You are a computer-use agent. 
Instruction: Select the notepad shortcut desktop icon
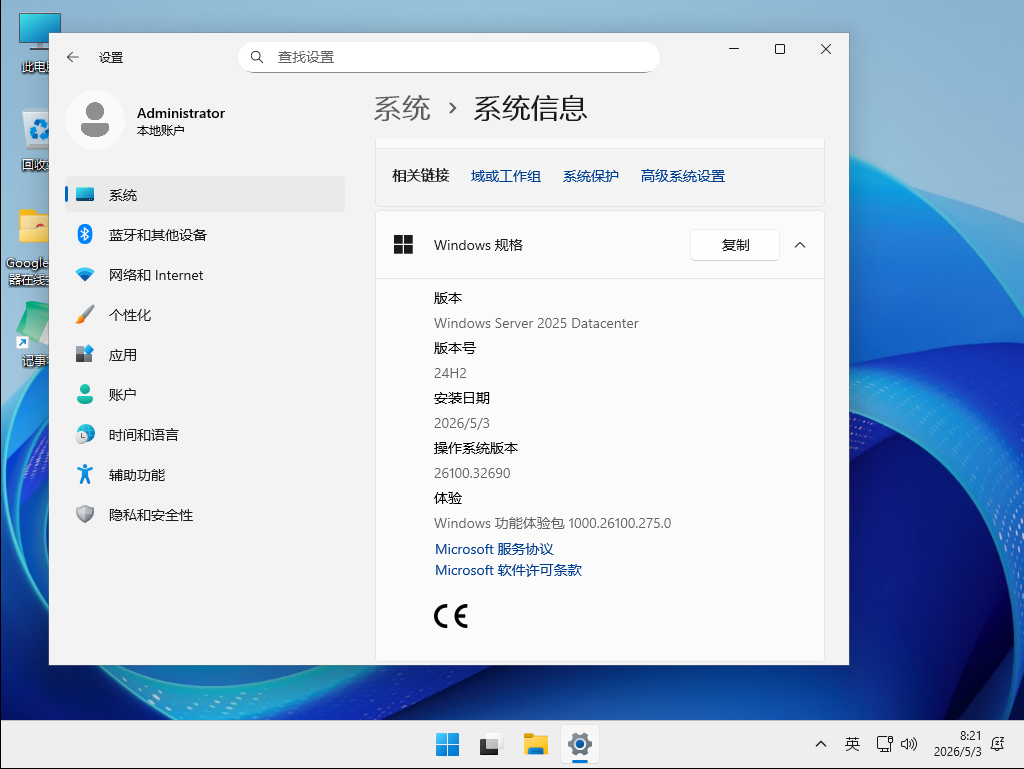click(x=33, y=333)
